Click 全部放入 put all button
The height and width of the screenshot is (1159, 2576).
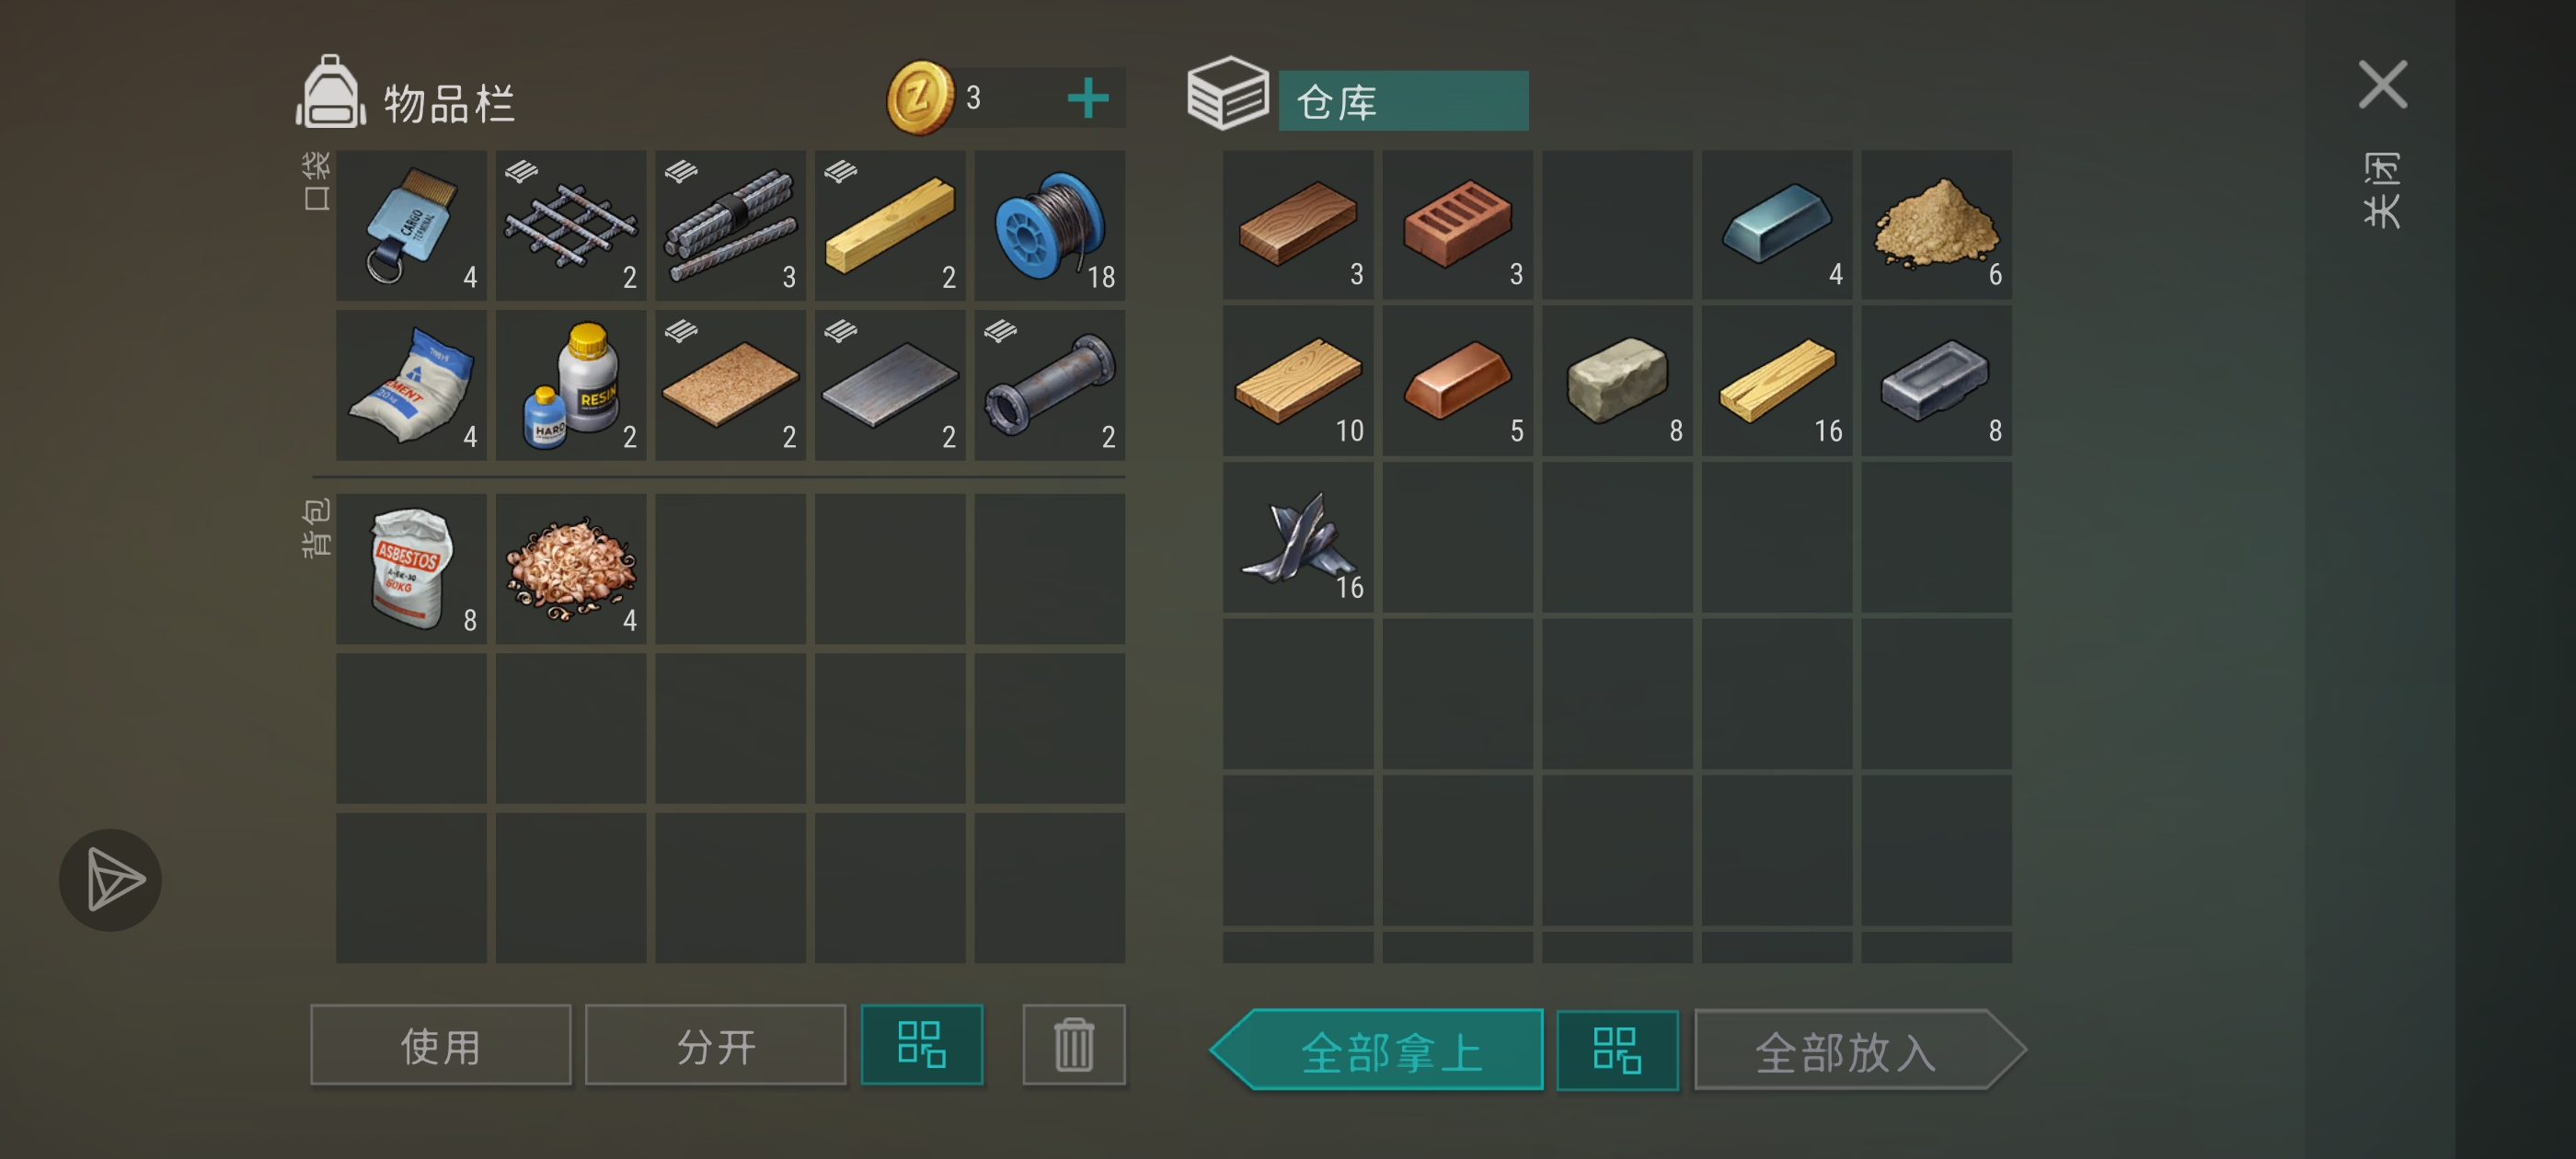coord(1859,1050)
